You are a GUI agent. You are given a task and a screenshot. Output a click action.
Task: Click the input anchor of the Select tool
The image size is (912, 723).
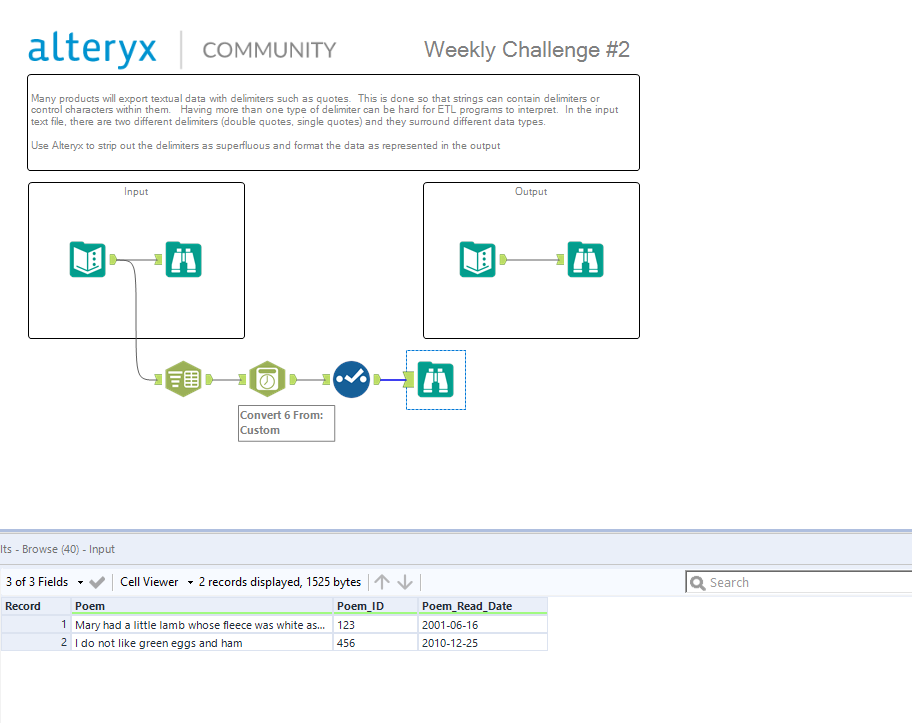coord(326,379)
